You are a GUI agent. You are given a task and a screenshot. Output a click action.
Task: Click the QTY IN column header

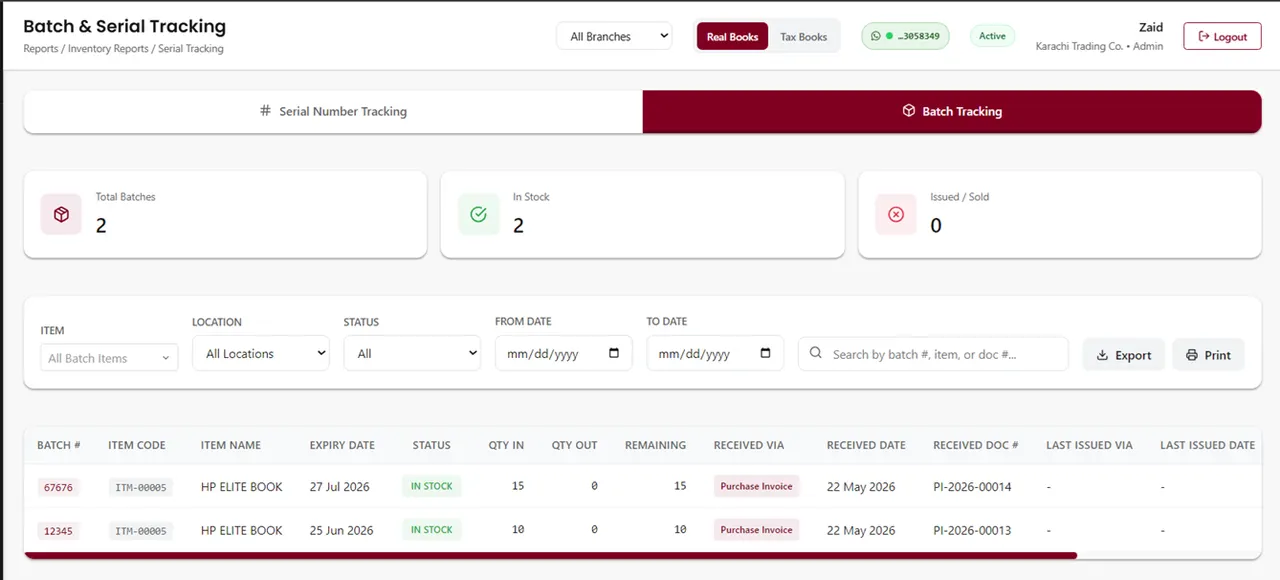coord(506,445)
